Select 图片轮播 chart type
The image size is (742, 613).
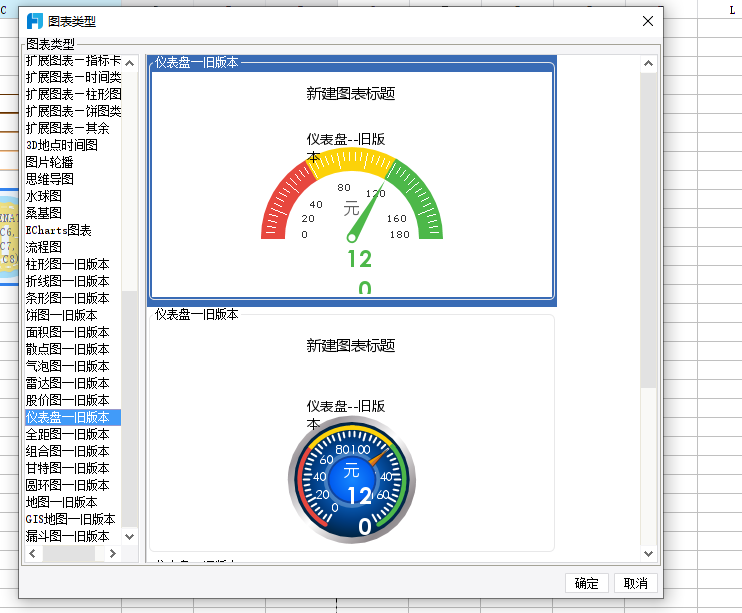73,162
